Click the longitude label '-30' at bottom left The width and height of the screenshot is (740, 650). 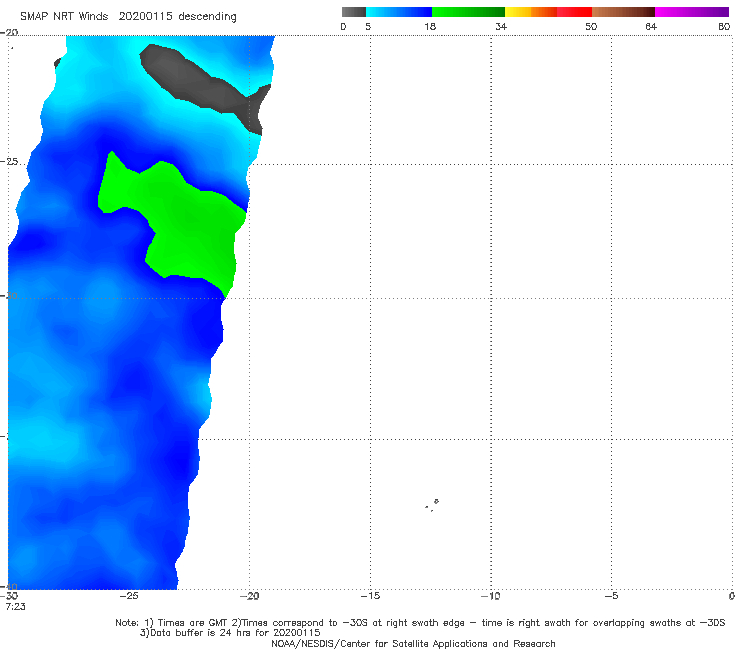tap(9, 596)
